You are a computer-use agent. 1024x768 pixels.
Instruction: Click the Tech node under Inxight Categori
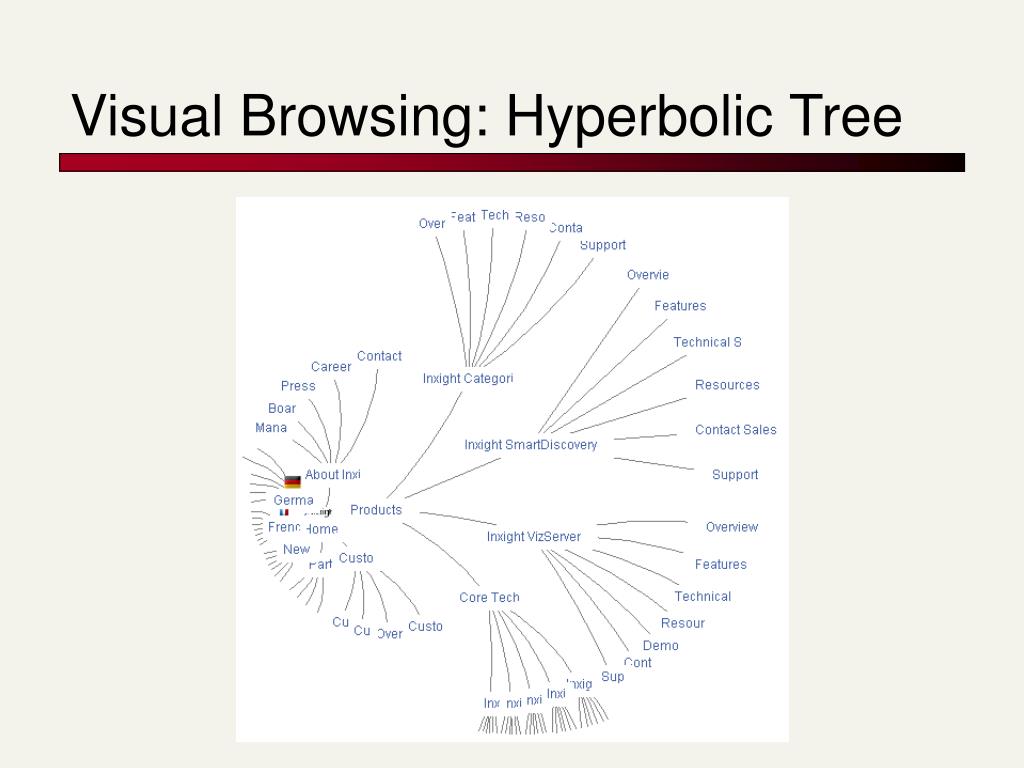(494, 216)
